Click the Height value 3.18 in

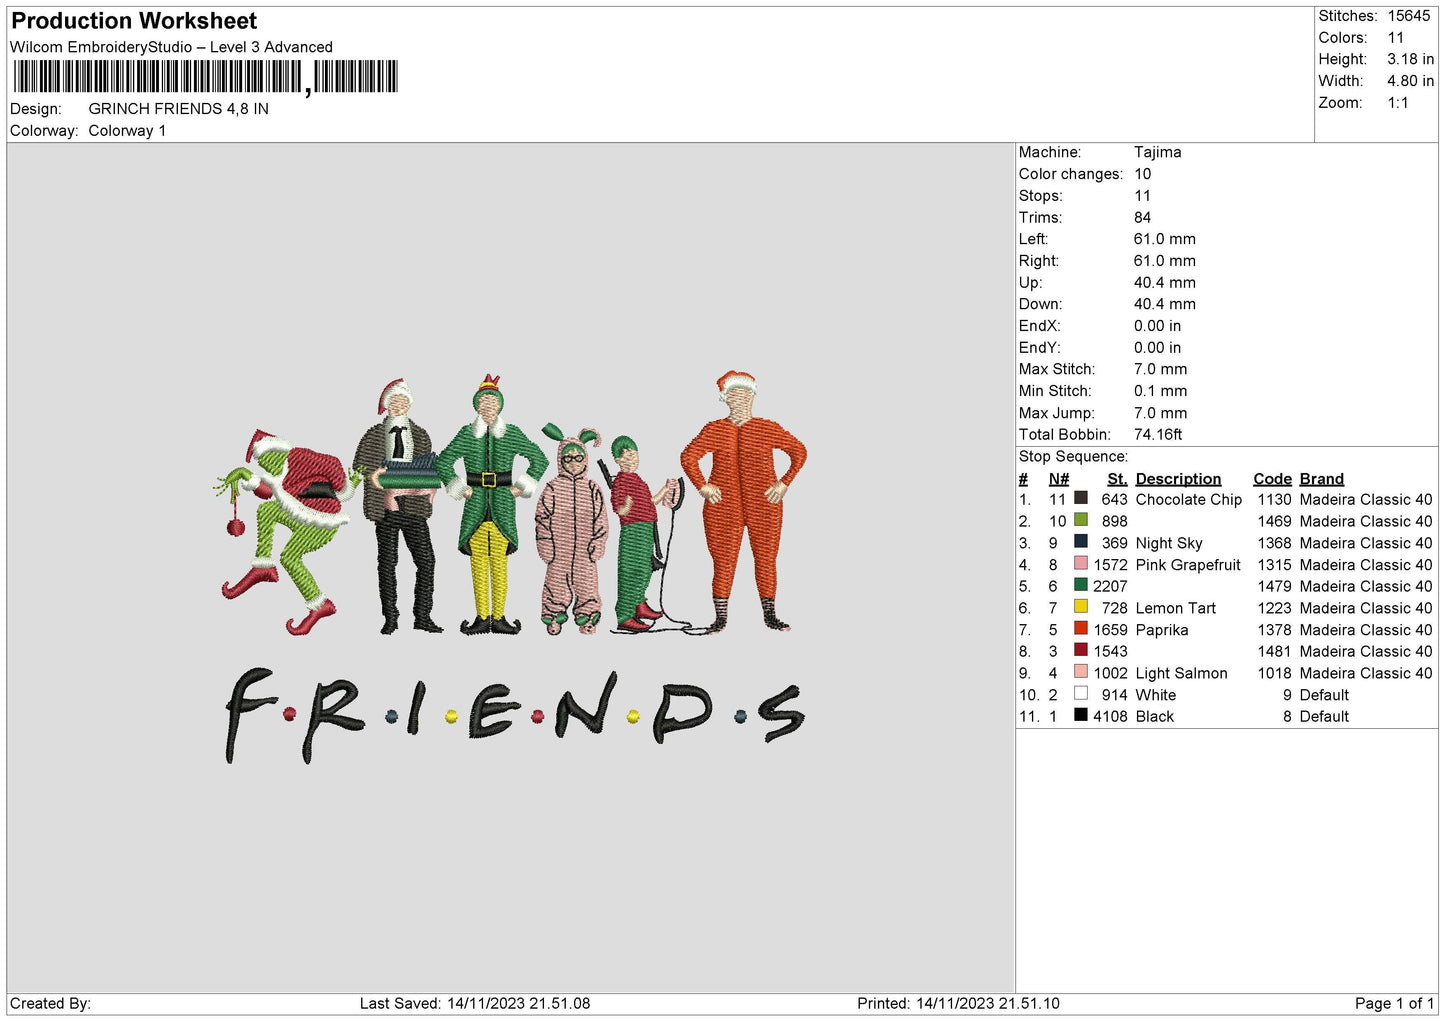click(x=1410, y=59)
